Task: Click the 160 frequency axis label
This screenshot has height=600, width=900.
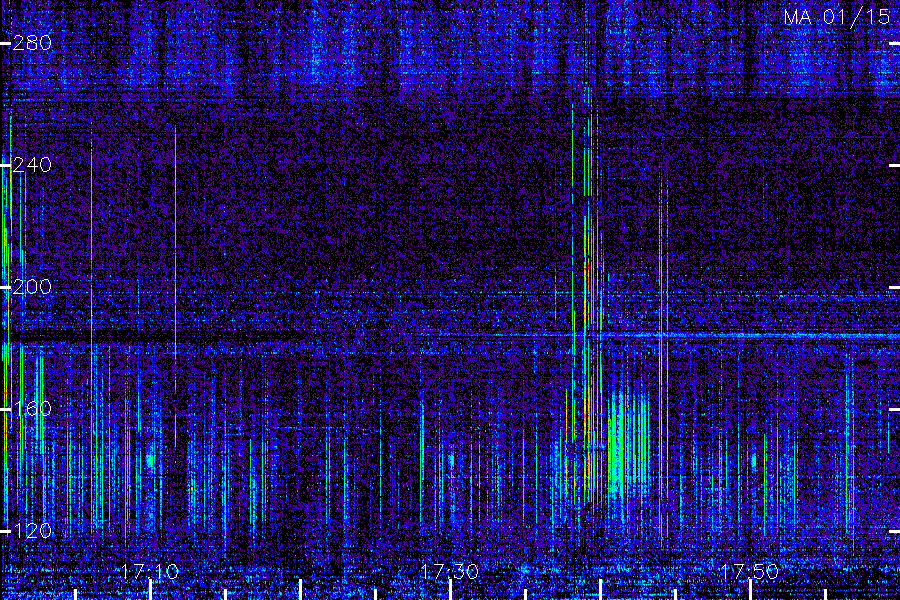Action: [32, 409]
